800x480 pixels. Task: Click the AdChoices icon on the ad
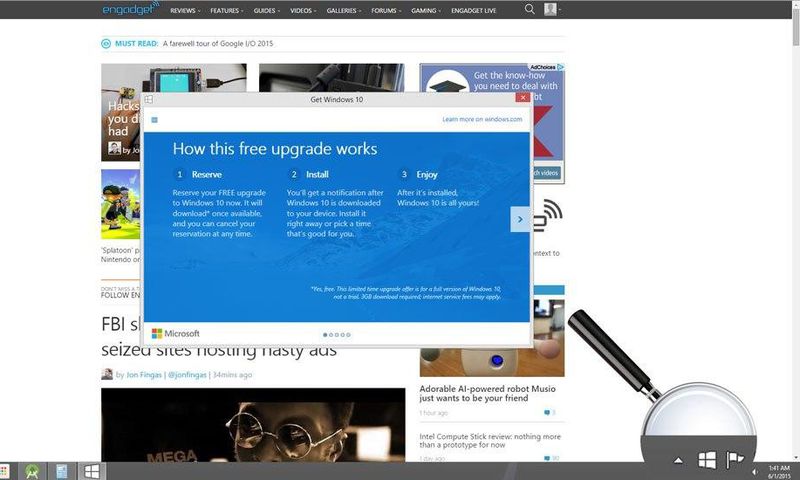coord(560,67)
